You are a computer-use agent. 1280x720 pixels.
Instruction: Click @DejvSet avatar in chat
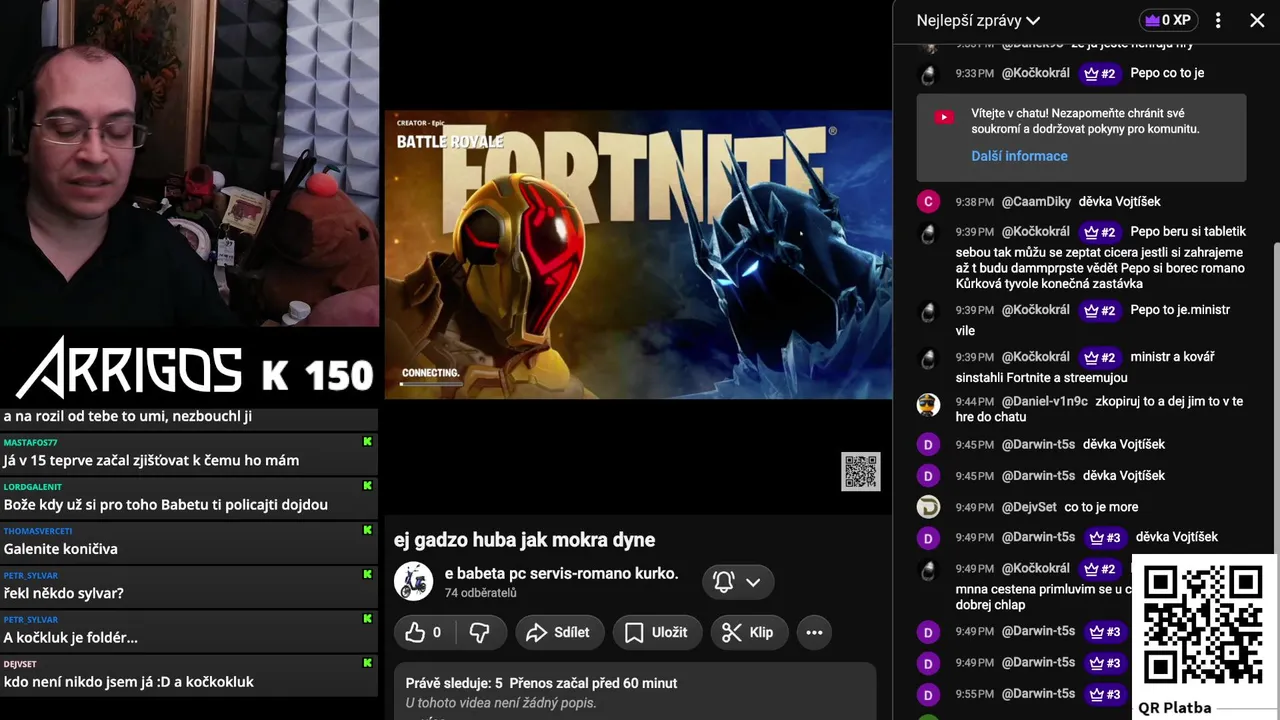click(928, 507)
